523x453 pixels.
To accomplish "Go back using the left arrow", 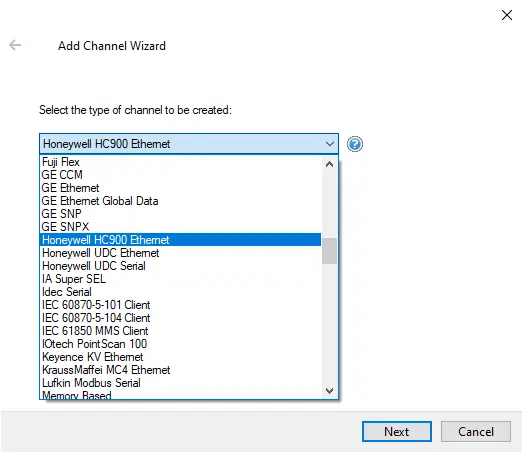I will pyautogui.click(x=15, y=45).
